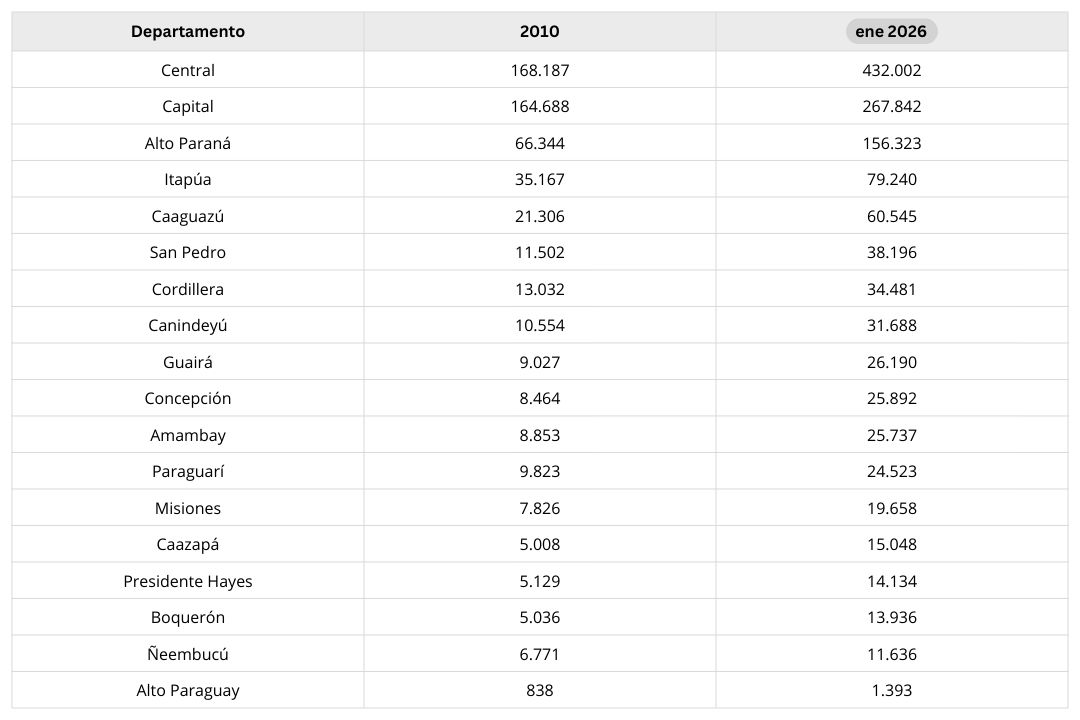This screenshot has width=1080, height=720.
Task: Click the 'ene 2026' column header pill
Action: coord(891,31)
